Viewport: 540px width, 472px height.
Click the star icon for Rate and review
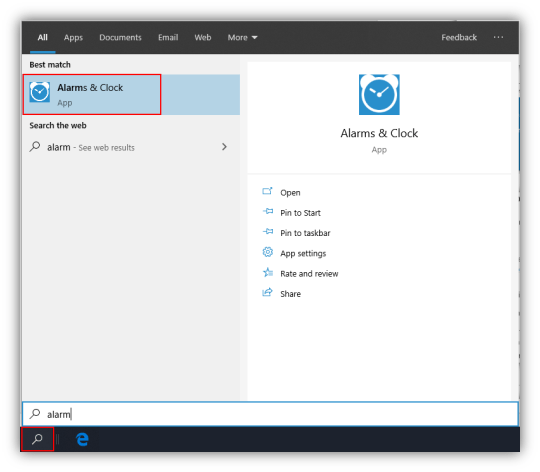pos(268,273)
